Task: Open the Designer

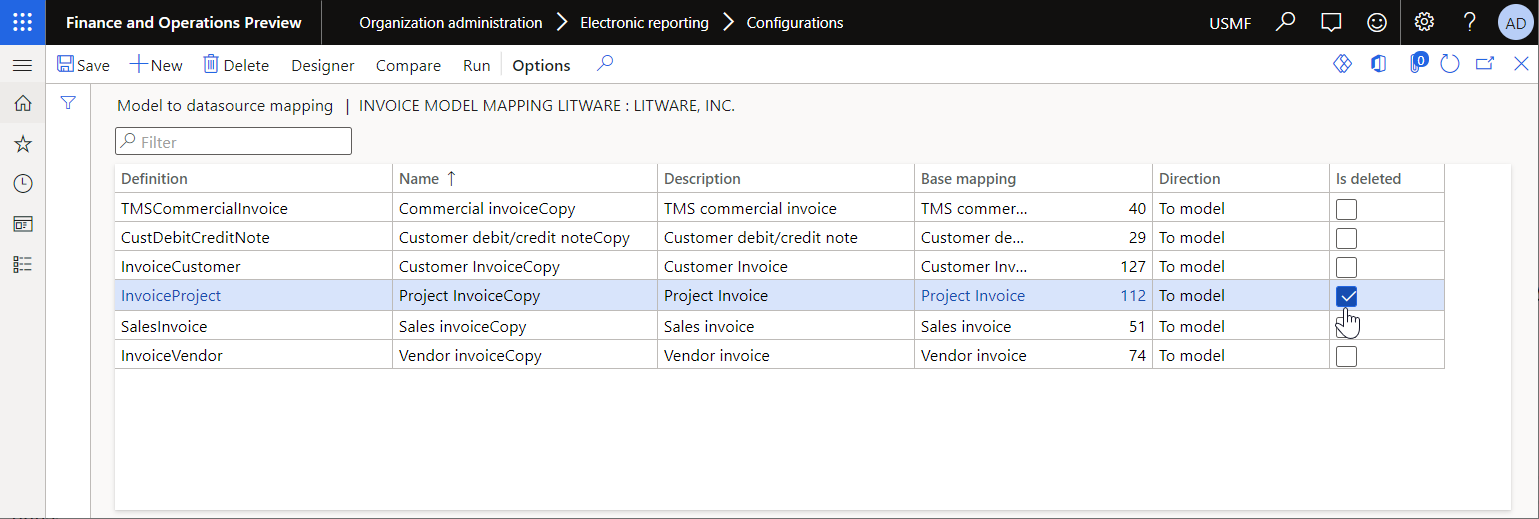Action: pos(323,65)
